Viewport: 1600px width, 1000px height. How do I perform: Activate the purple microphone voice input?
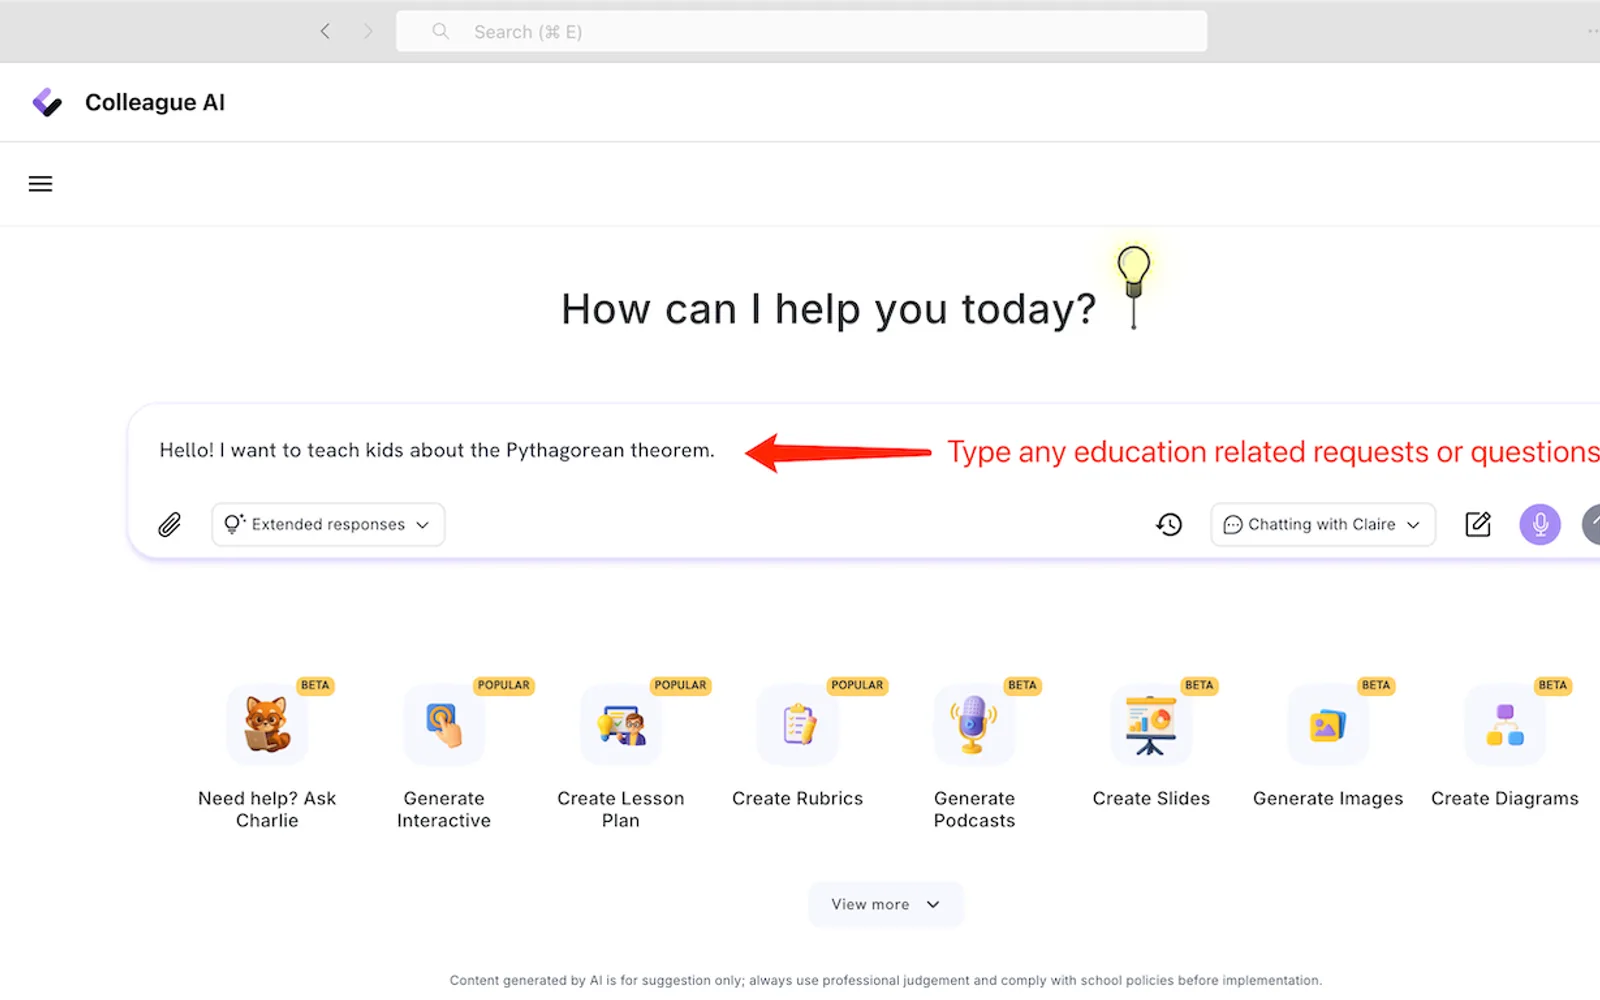point(1540,524)
